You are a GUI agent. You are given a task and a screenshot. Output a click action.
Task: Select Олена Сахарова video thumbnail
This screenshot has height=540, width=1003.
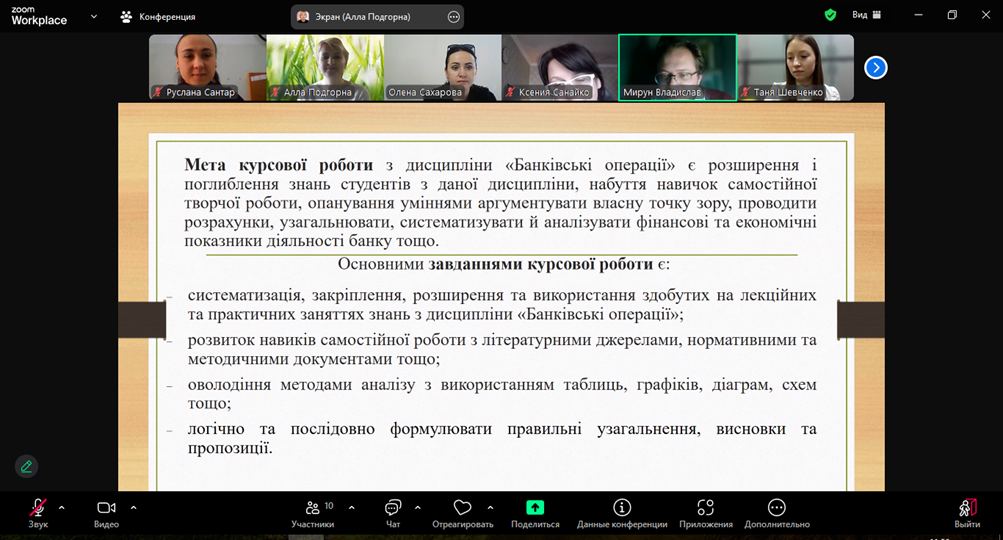pos(443,67)
